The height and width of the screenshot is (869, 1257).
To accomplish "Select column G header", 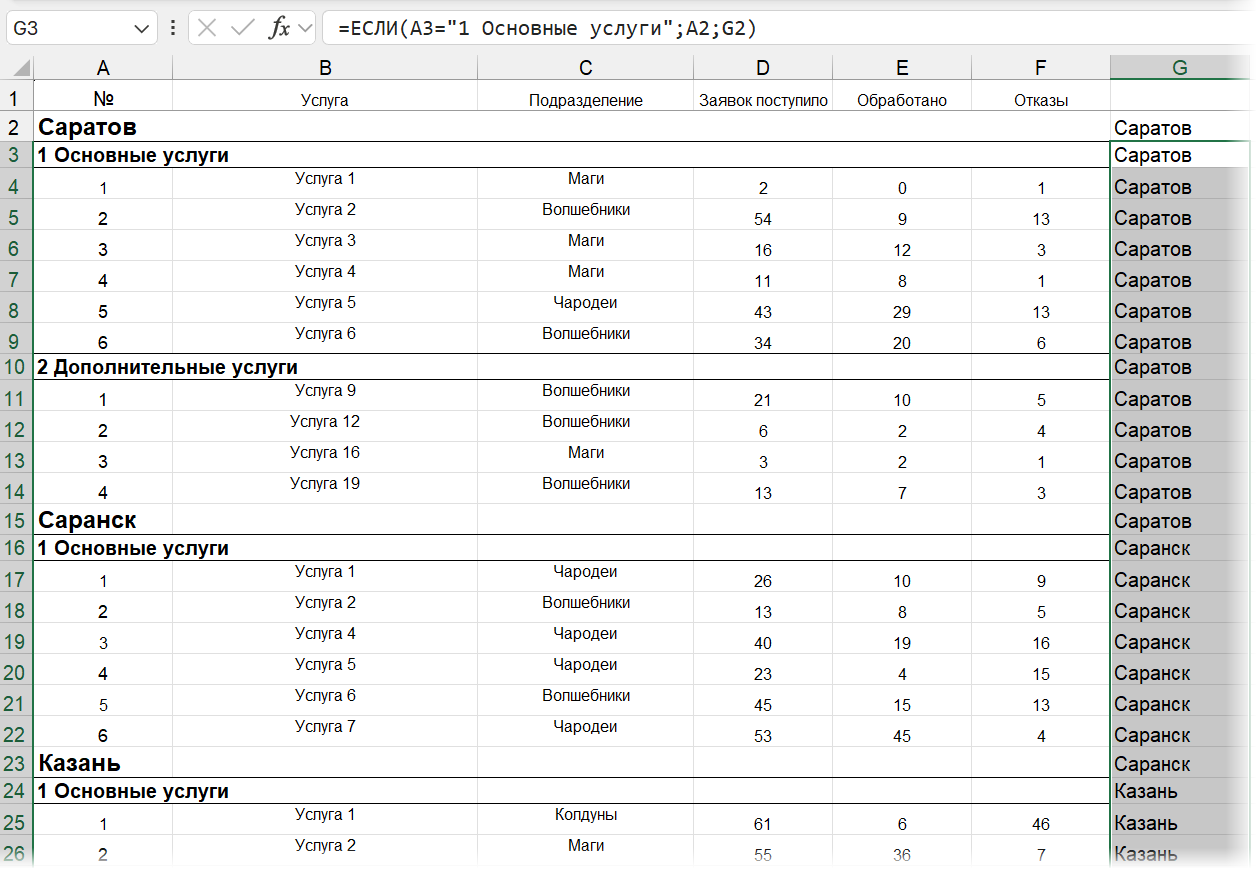I will [1179, 68].
